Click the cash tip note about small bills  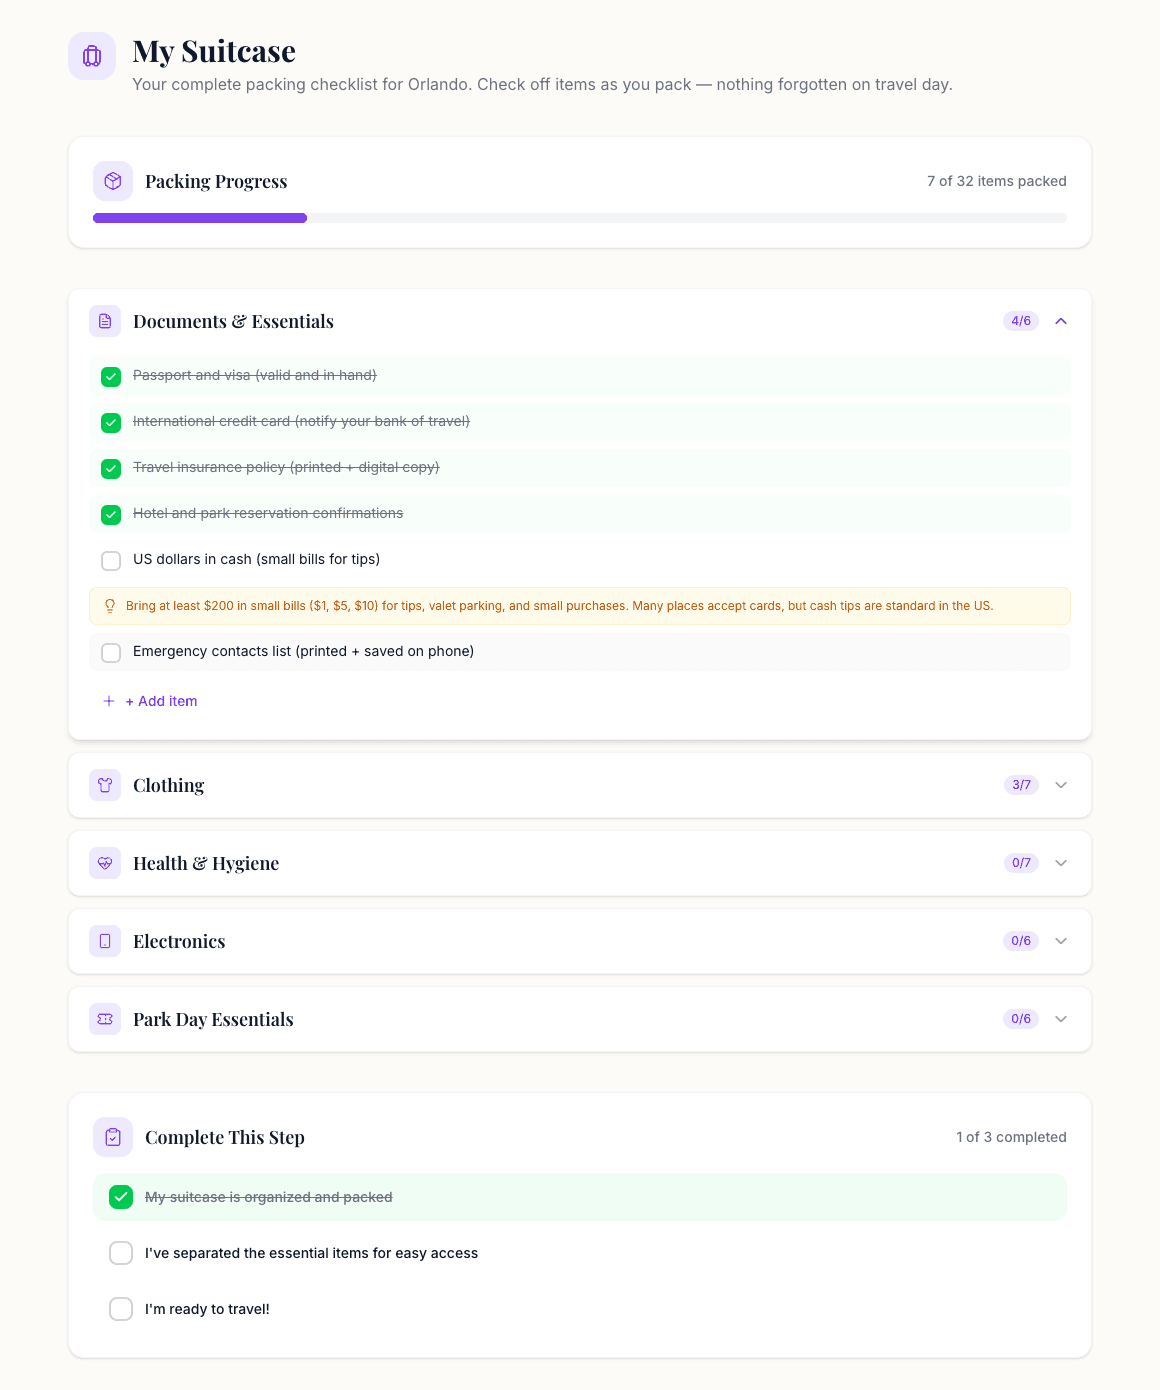(580, 606)
